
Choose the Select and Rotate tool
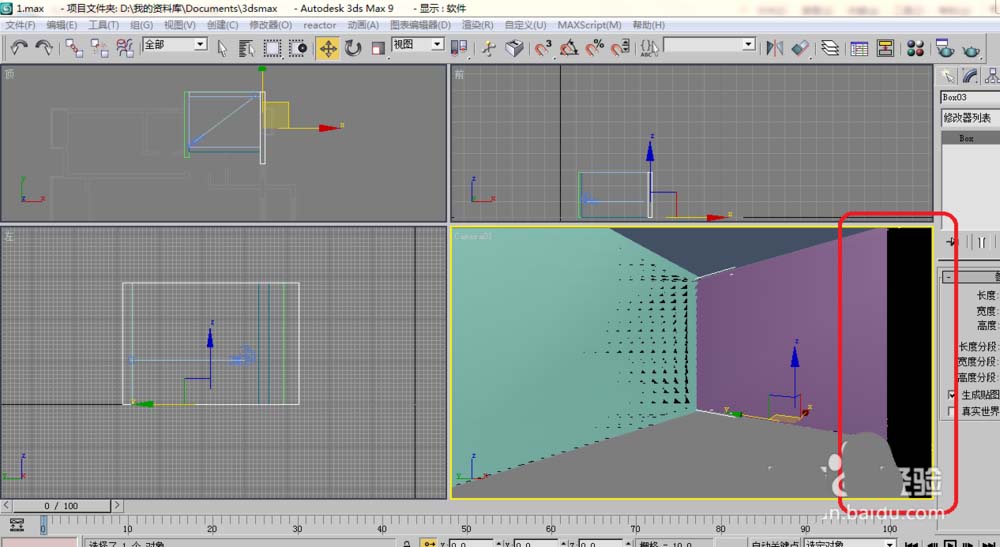(x=352, y=47)
